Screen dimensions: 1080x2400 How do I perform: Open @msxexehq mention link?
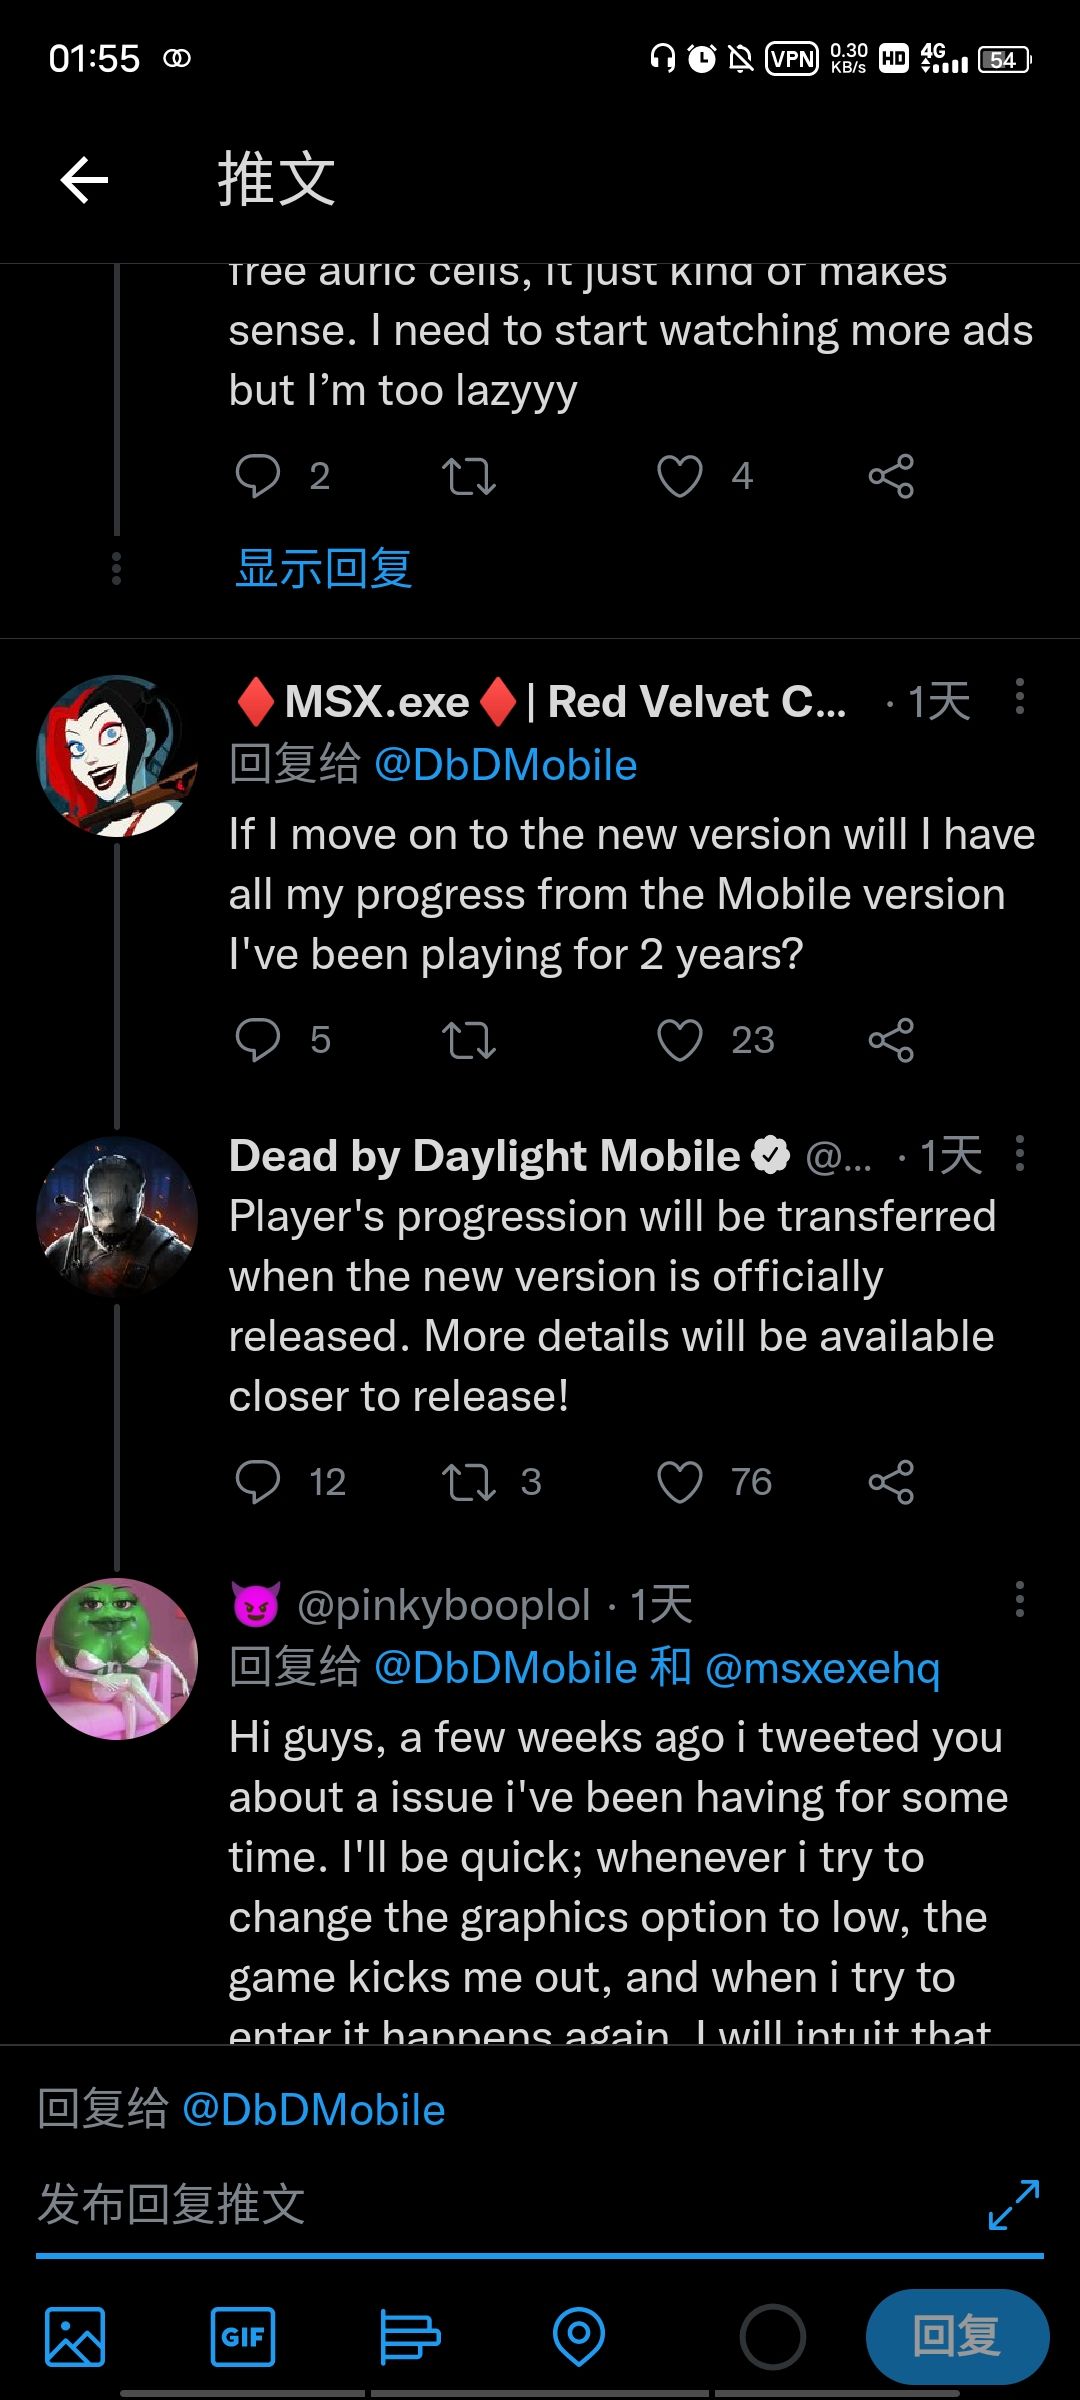(x=822, y=1668)
